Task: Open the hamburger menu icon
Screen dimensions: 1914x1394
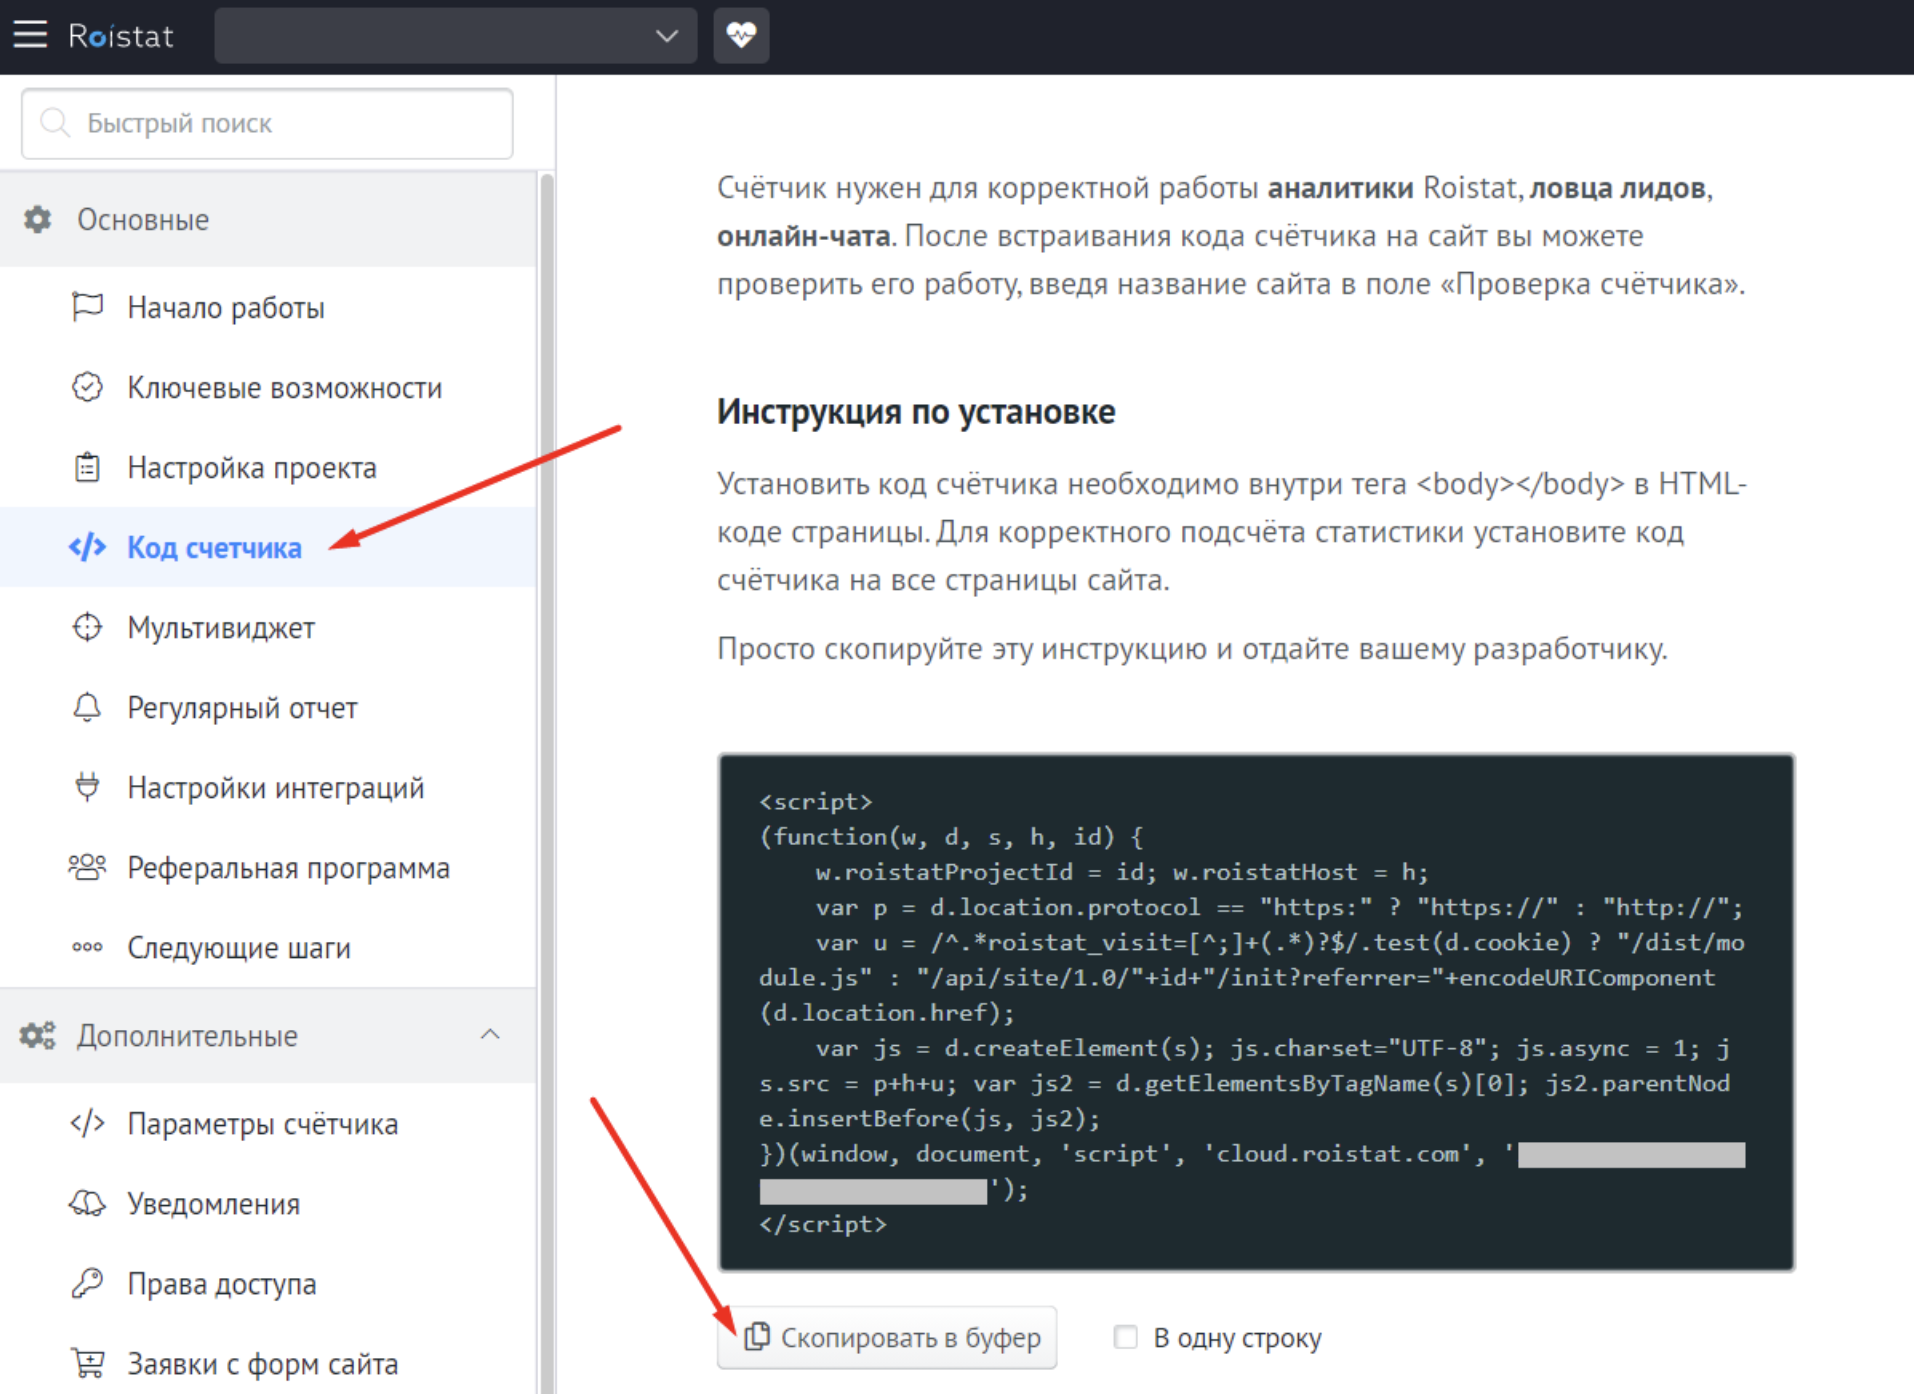Action: [30, 35]
